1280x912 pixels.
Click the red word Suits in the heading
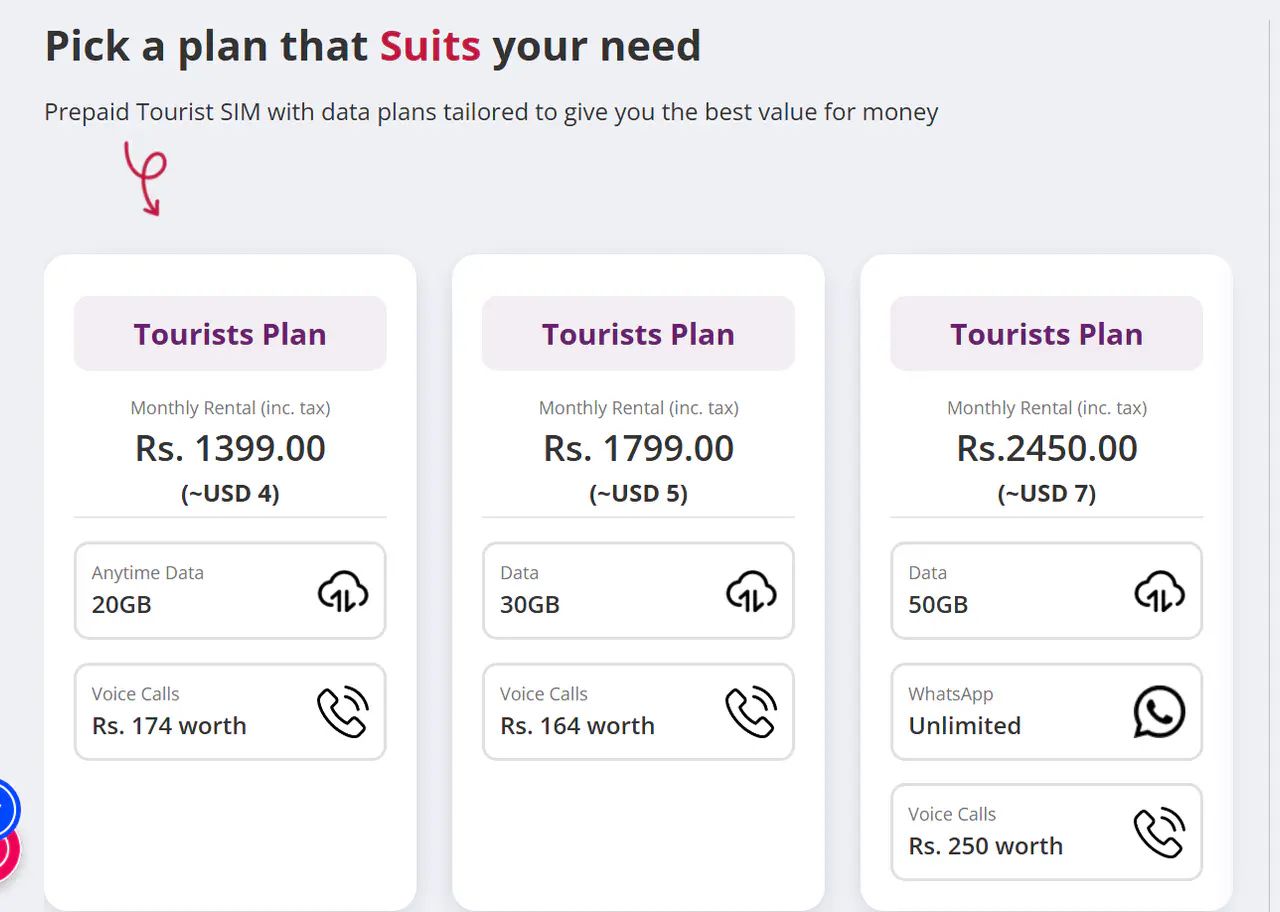tap(430, 46)
